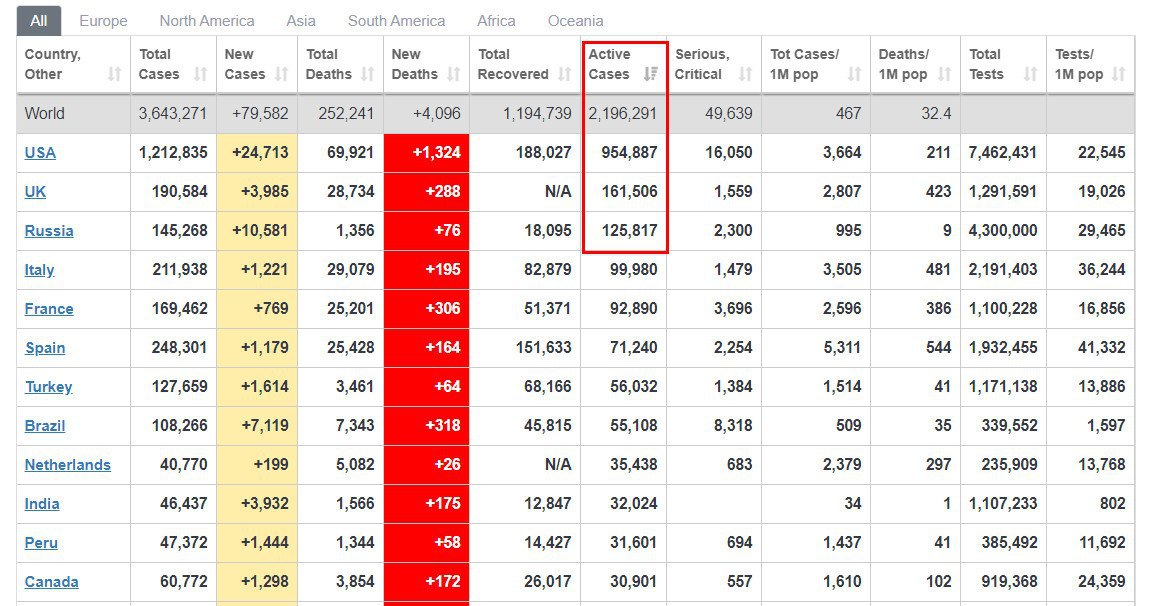Open the South America tab
The width and height of the screenshot is (1166, 606).
396,21
